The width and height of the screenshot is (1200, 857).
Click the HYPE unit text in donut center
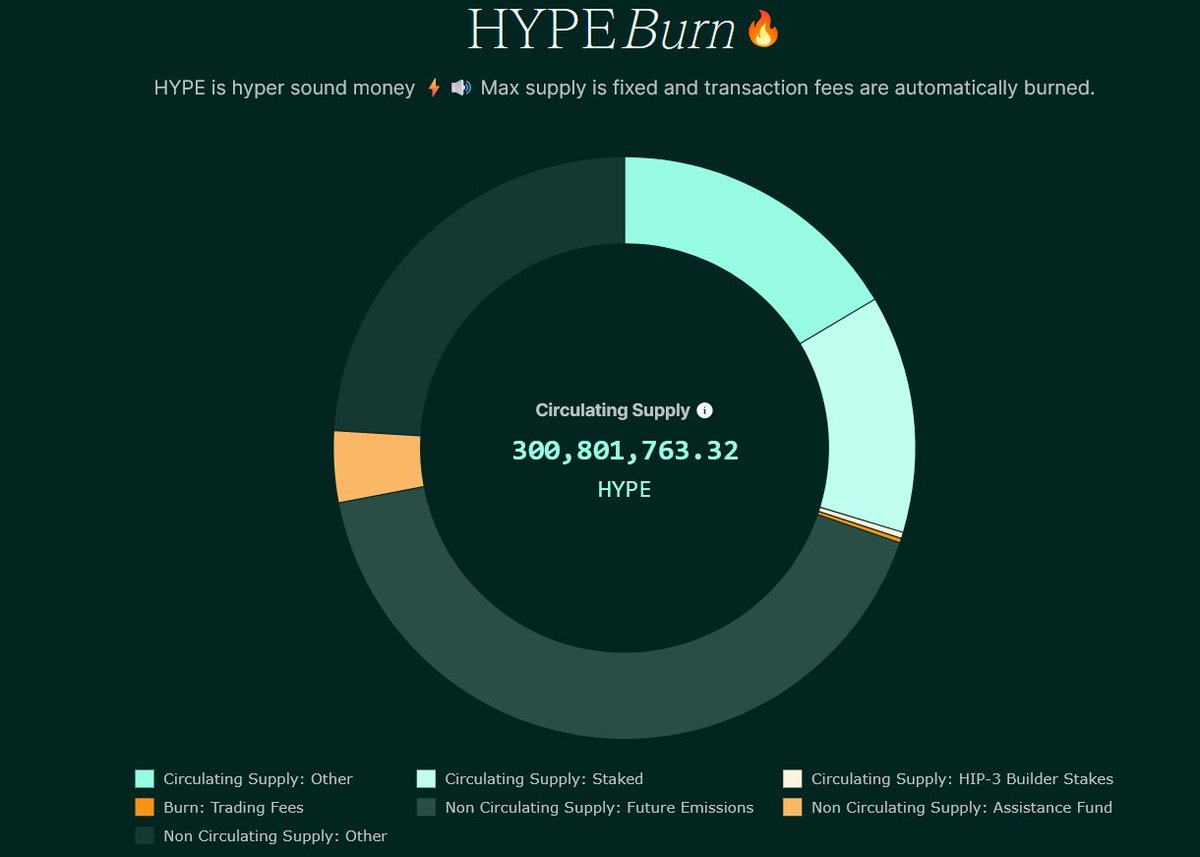pos(624,490)
